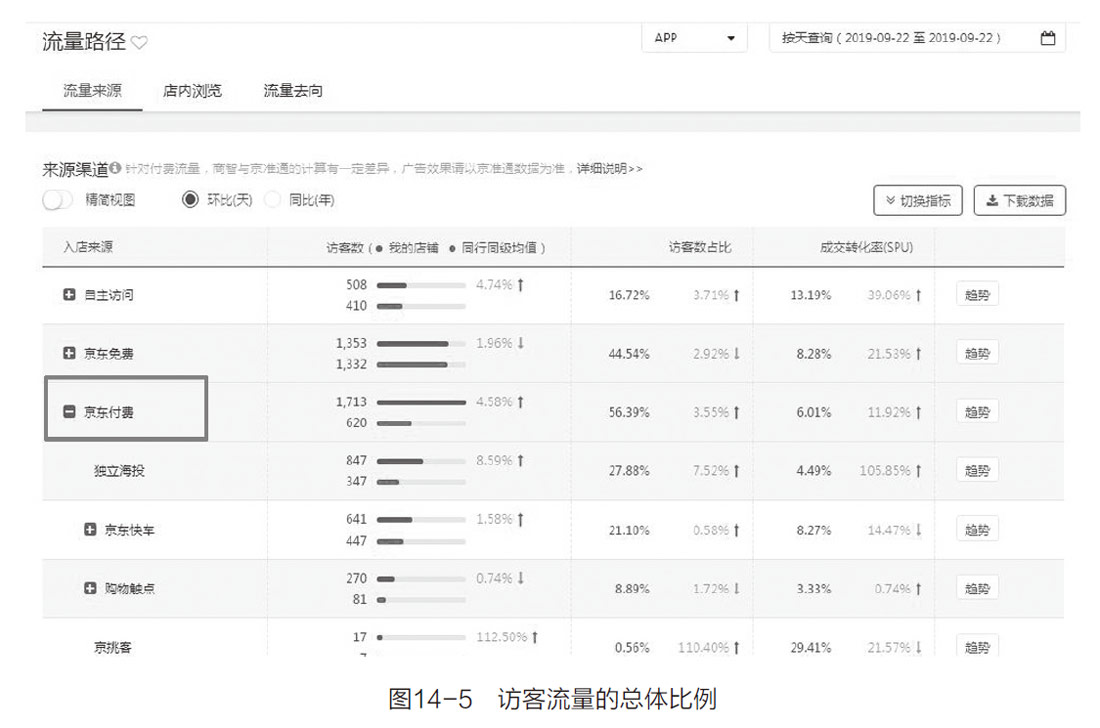Collapse the 京东付费 row minus icon

point(69,411)
